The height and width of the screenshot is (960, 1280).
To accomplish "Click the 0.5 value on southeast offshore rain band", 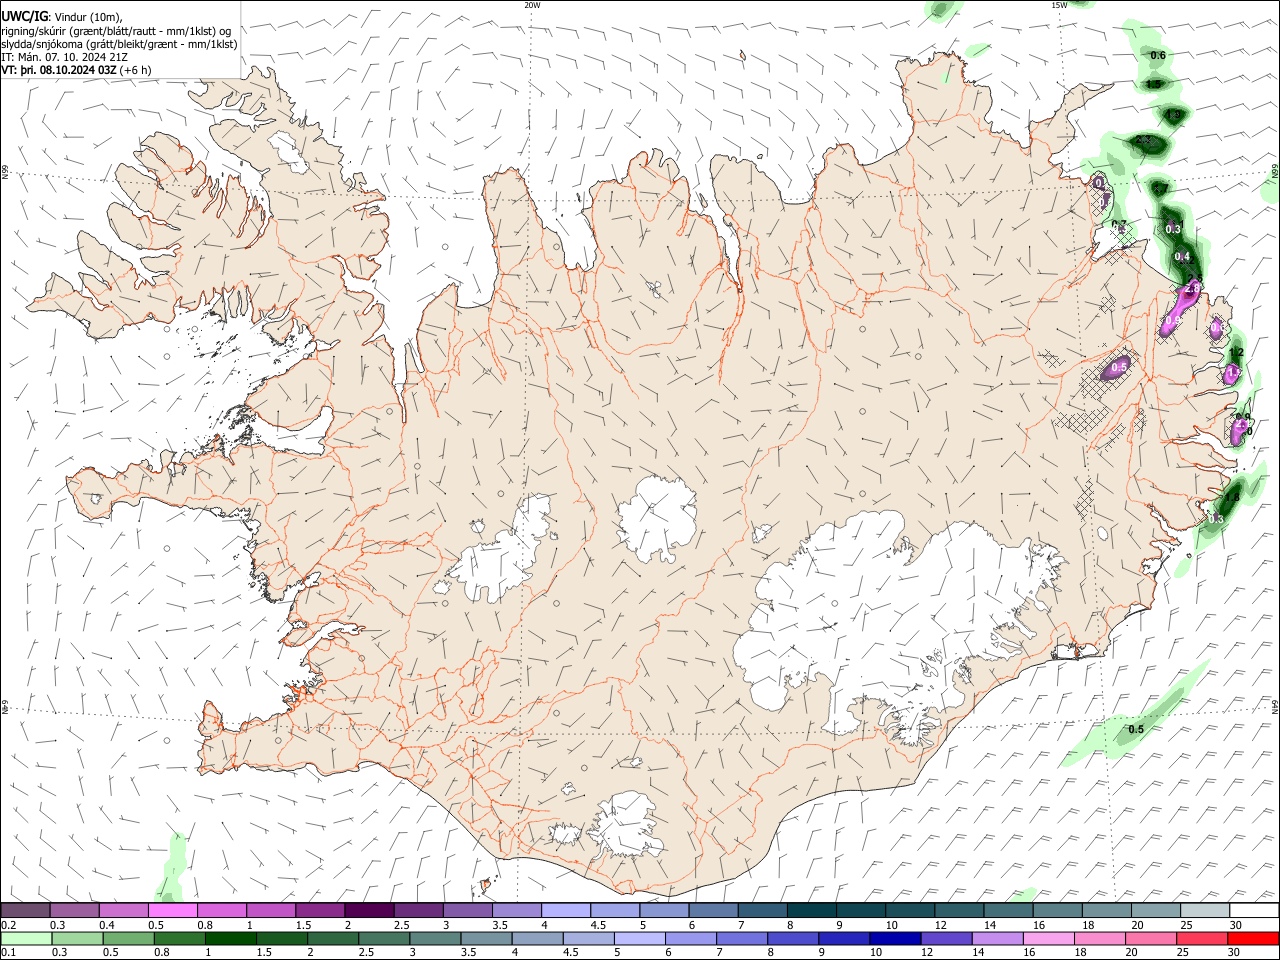I will point(1136,730).
